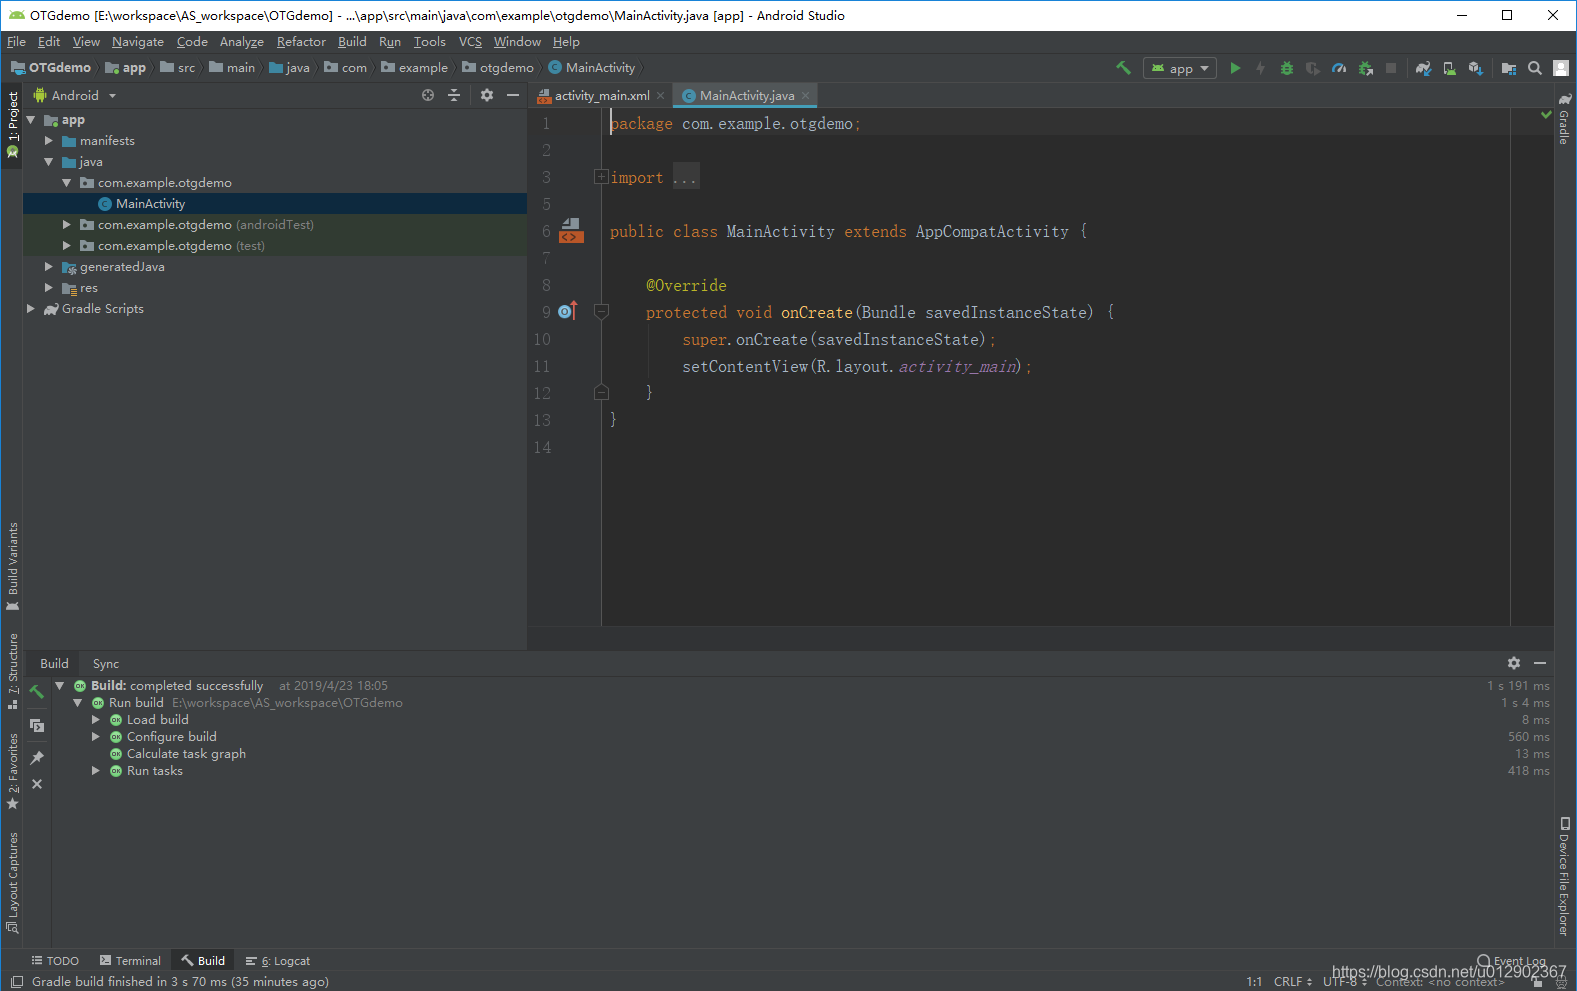
Task: Expand the generatedJava folder
Action: point(49,267)
